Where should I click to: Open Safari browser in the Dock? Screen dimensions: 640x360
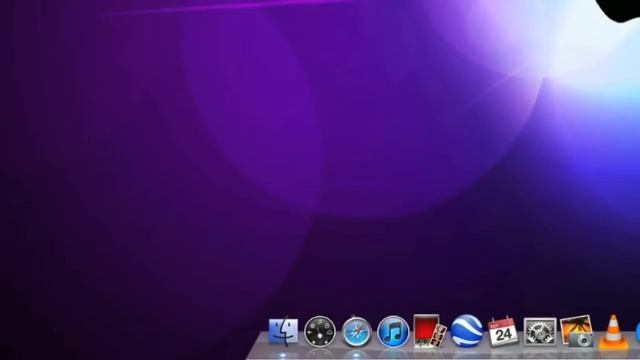(357, 332)
